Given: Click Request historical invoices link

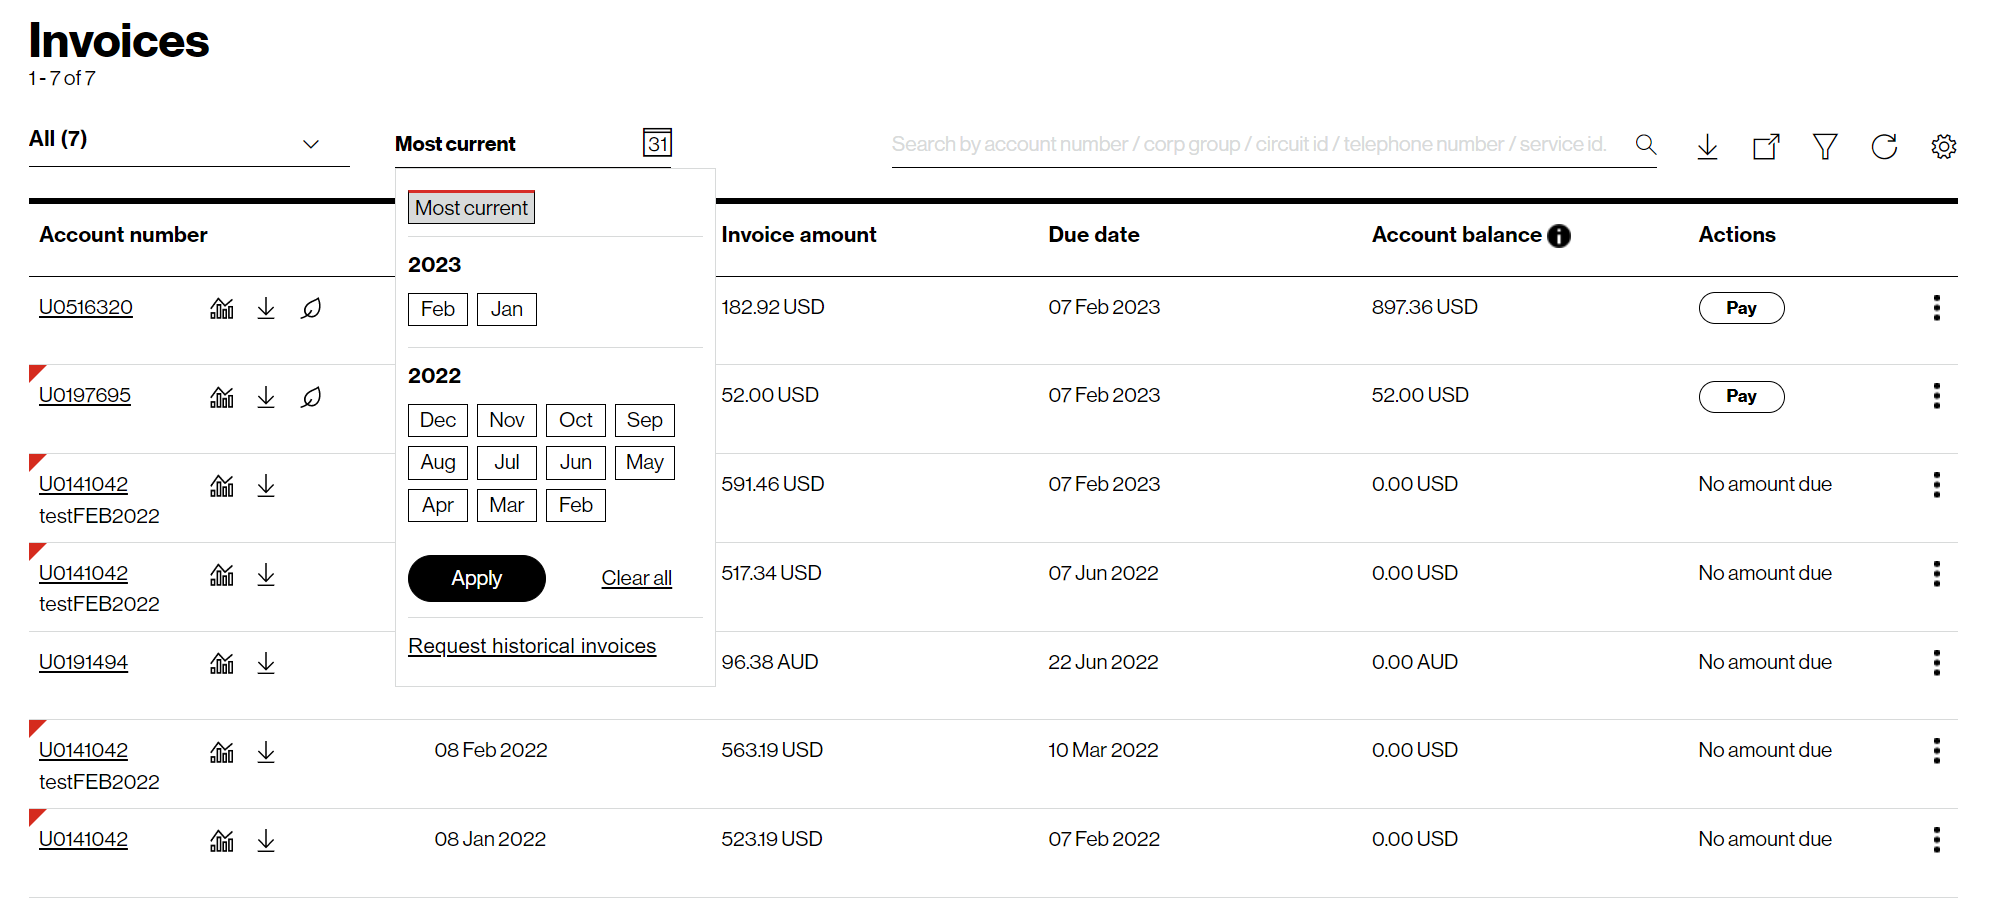Looking at the screenshot, I should (x=532, y=646).
